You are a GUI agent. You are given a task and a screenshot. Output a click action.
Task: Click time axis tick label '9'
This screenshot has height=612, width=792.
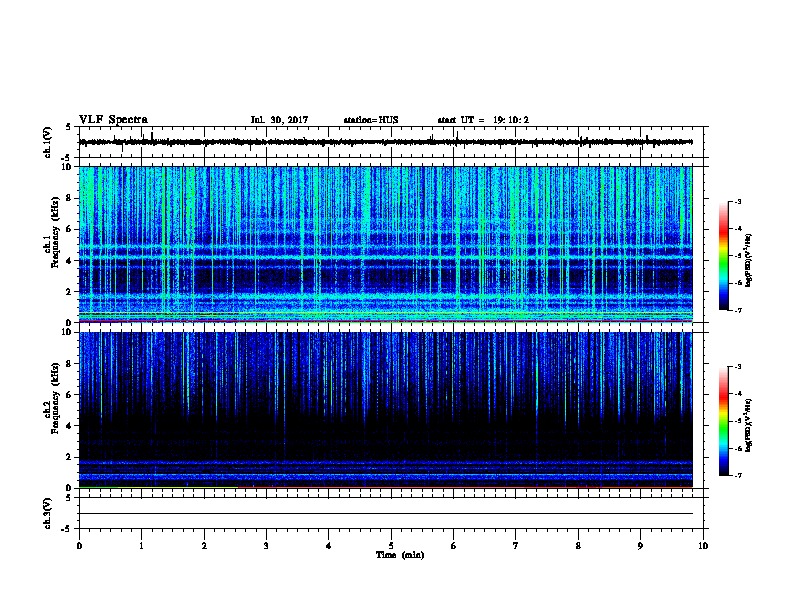click(640, 546)
